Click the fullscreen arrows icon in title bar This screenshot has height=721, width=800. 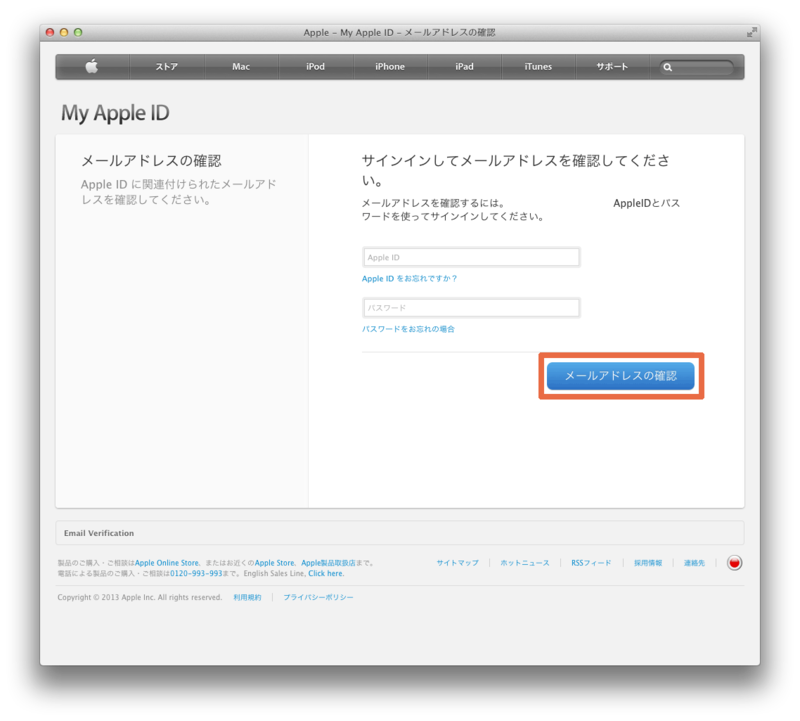click(752, 32)
